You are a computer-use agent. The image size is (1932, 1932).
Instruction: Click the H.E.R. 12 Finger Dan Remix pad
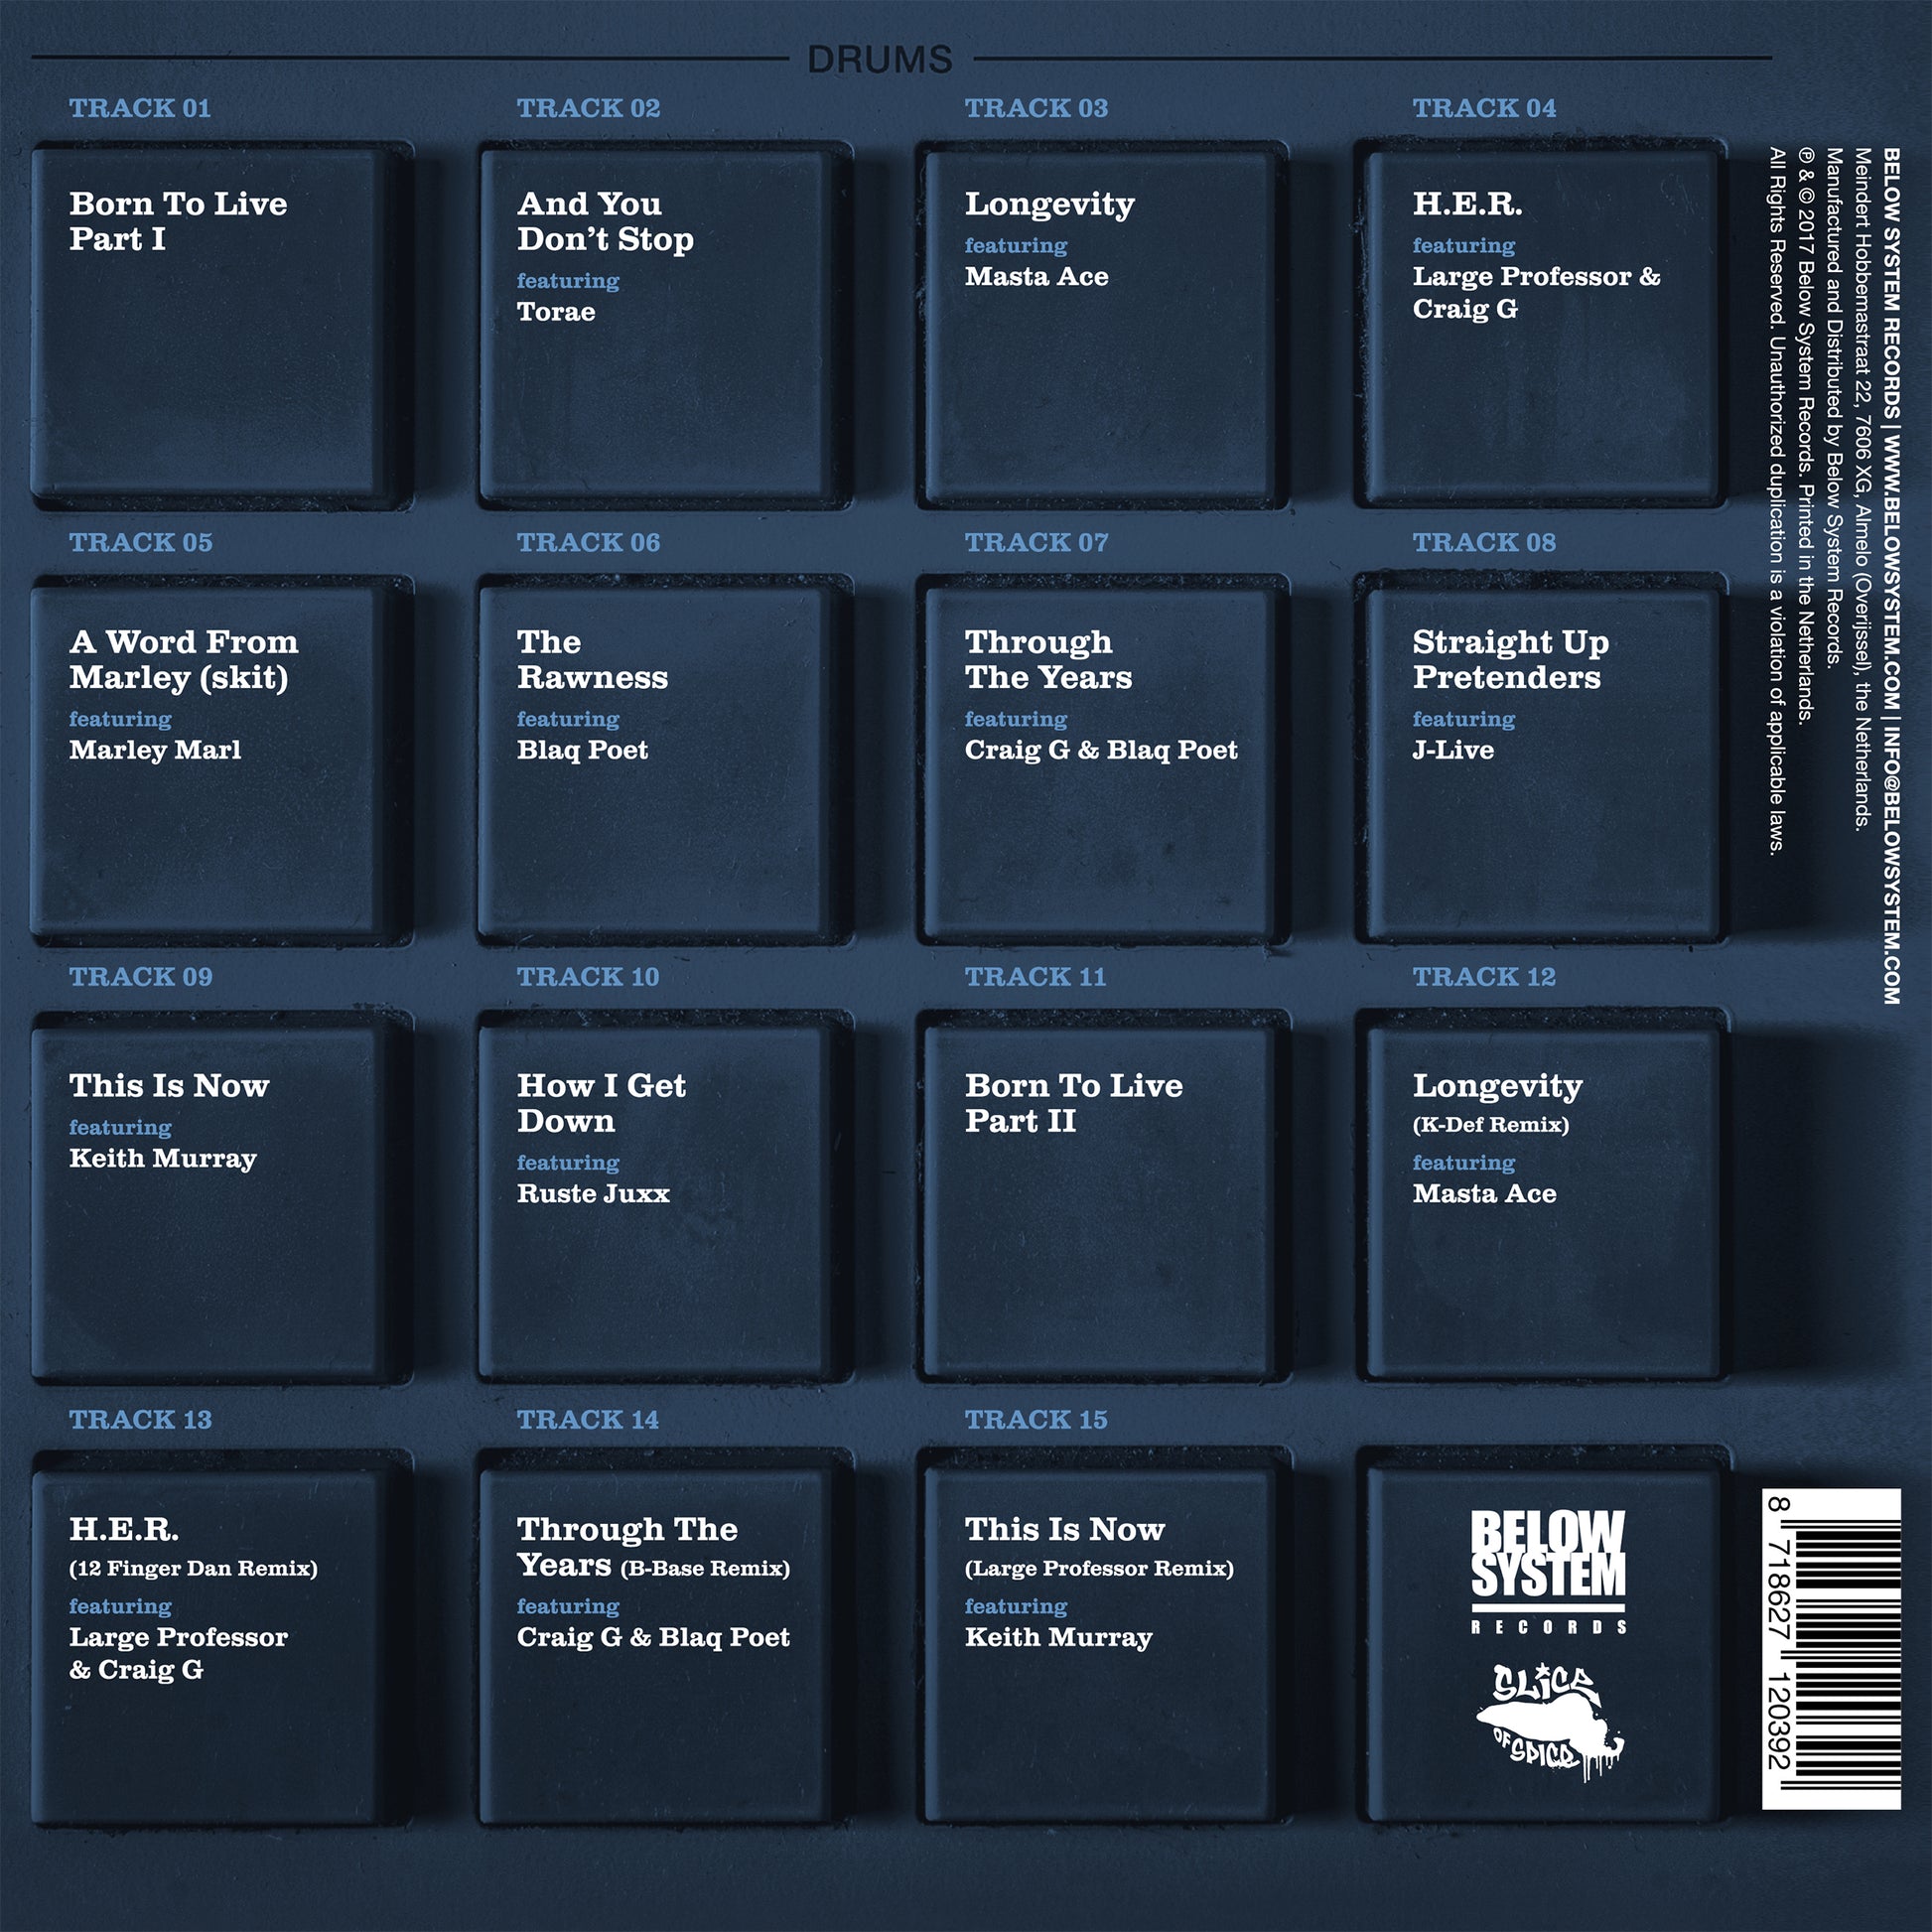[222, 1638]
